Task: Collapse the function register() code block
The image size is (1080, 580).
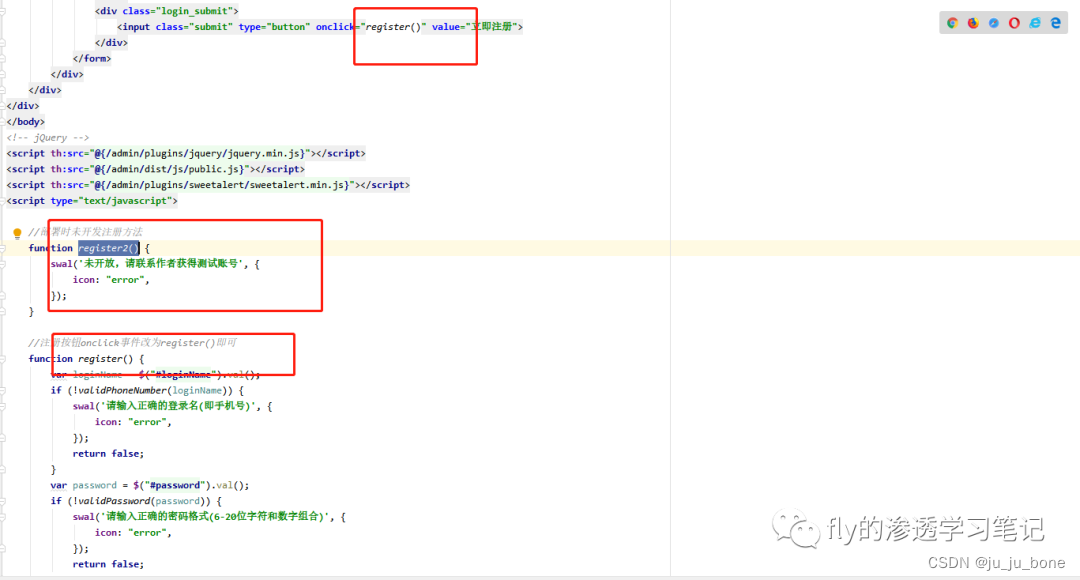Action: 3,359
